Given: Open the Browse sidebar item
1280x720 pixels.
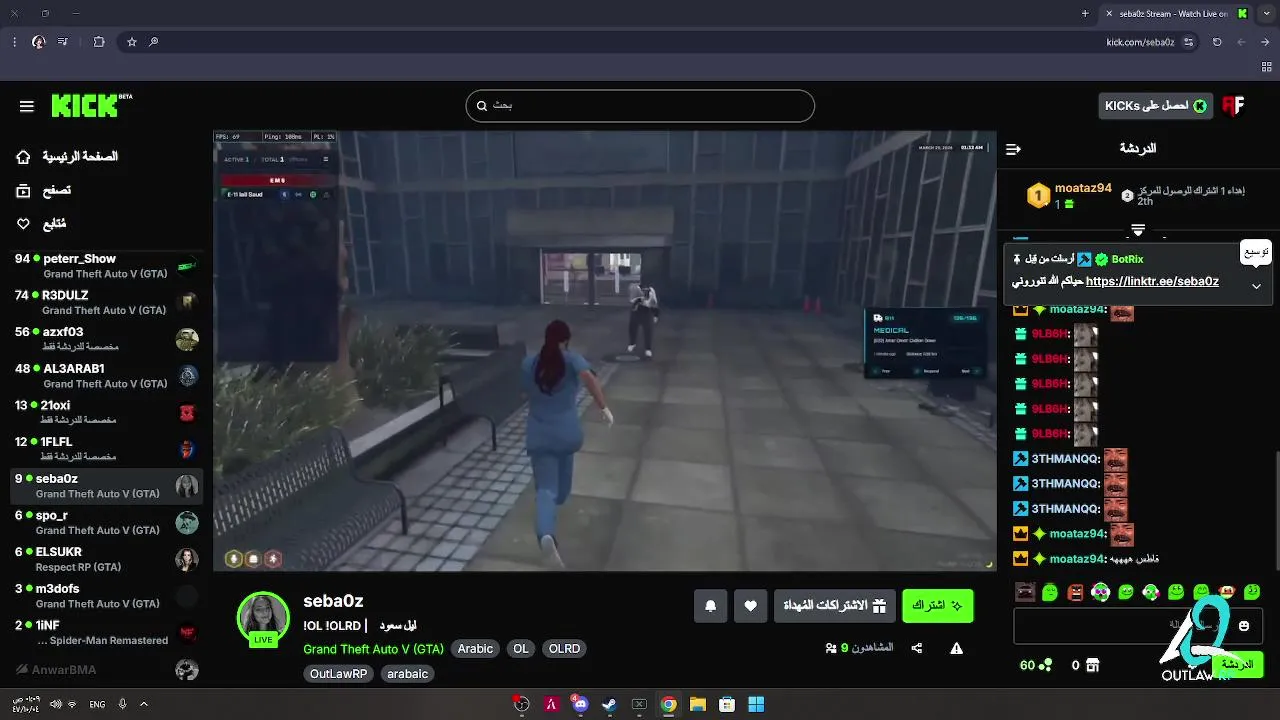Looking at the screenshot, I should coord(43,190).
